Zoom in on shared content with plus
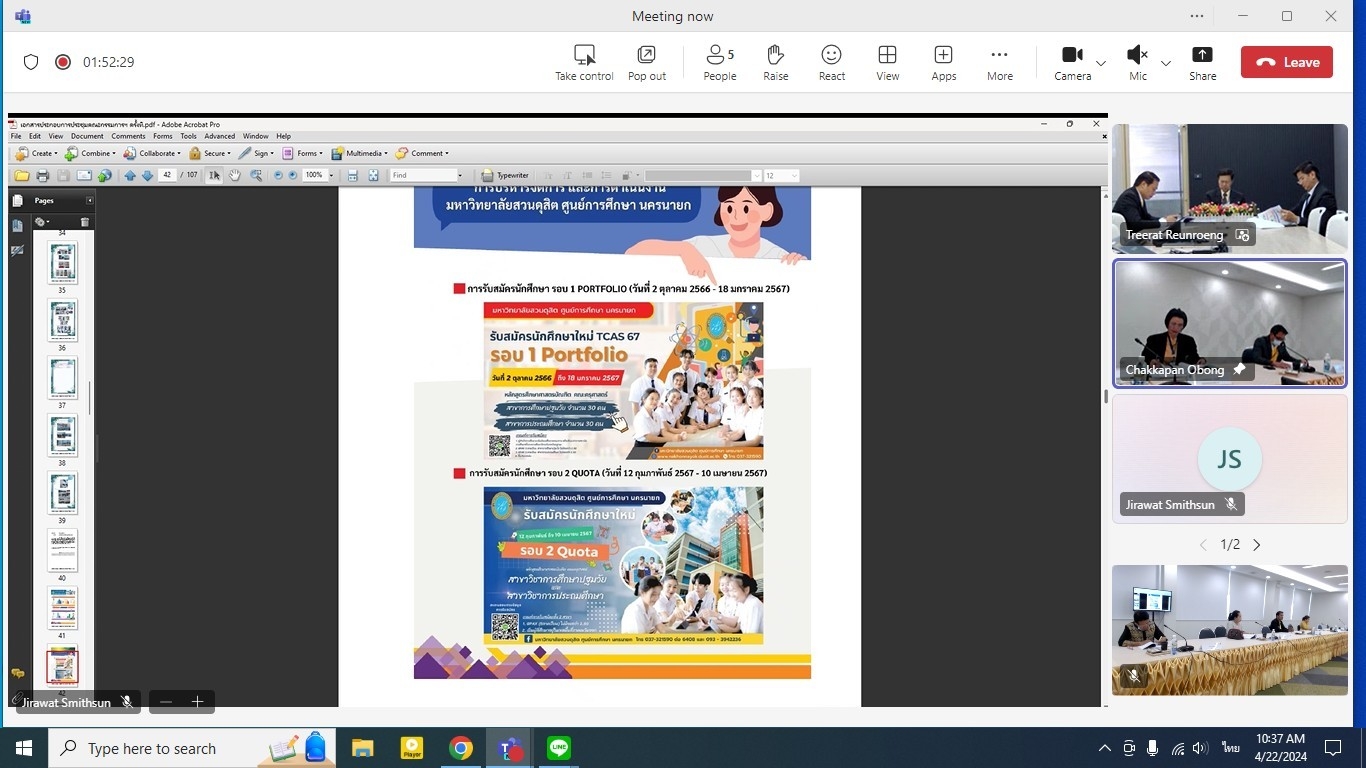 click(198, 702)
